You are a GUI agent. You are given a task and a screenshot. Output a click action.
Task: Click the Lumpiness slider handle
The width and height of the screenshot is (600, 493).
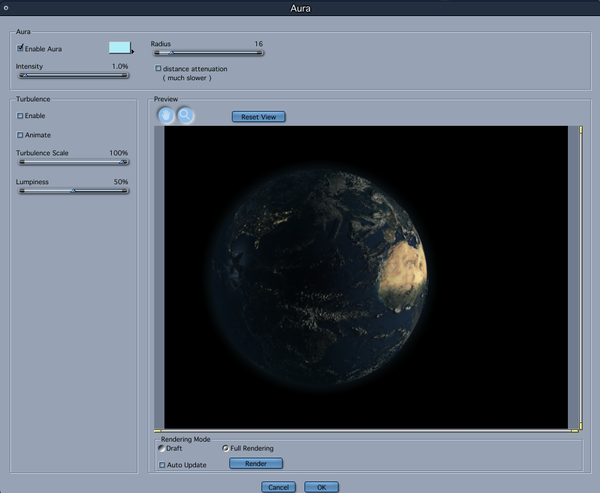73,190
